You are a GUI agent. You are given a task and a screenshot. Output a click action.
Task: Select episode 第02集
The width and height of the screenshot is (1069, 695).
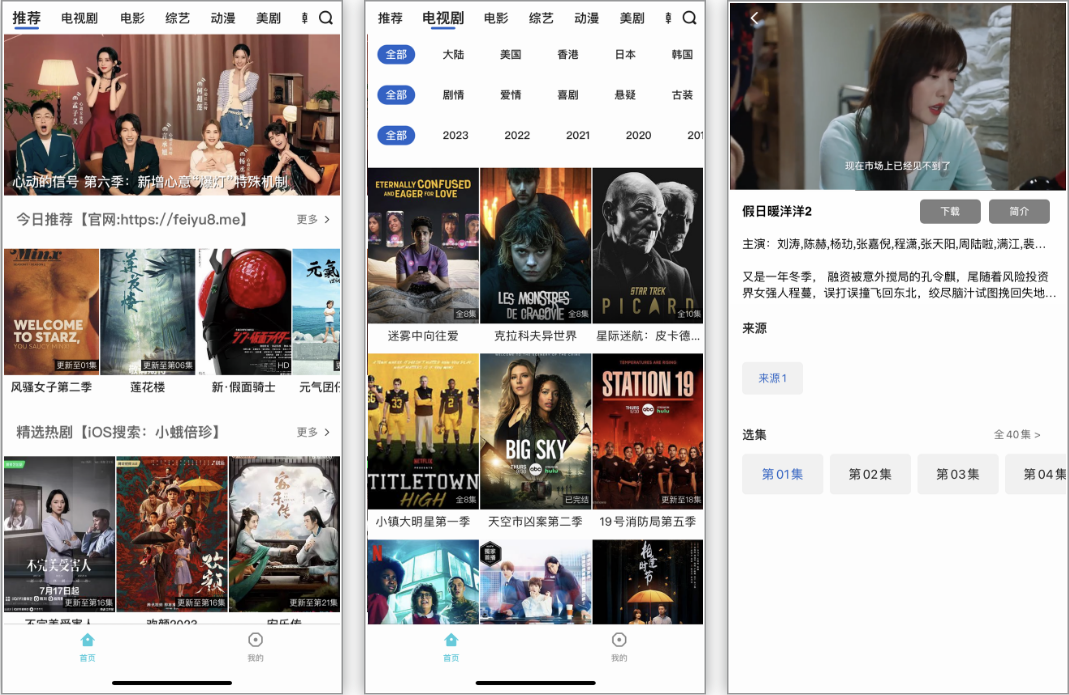click(x=870, y=474)
